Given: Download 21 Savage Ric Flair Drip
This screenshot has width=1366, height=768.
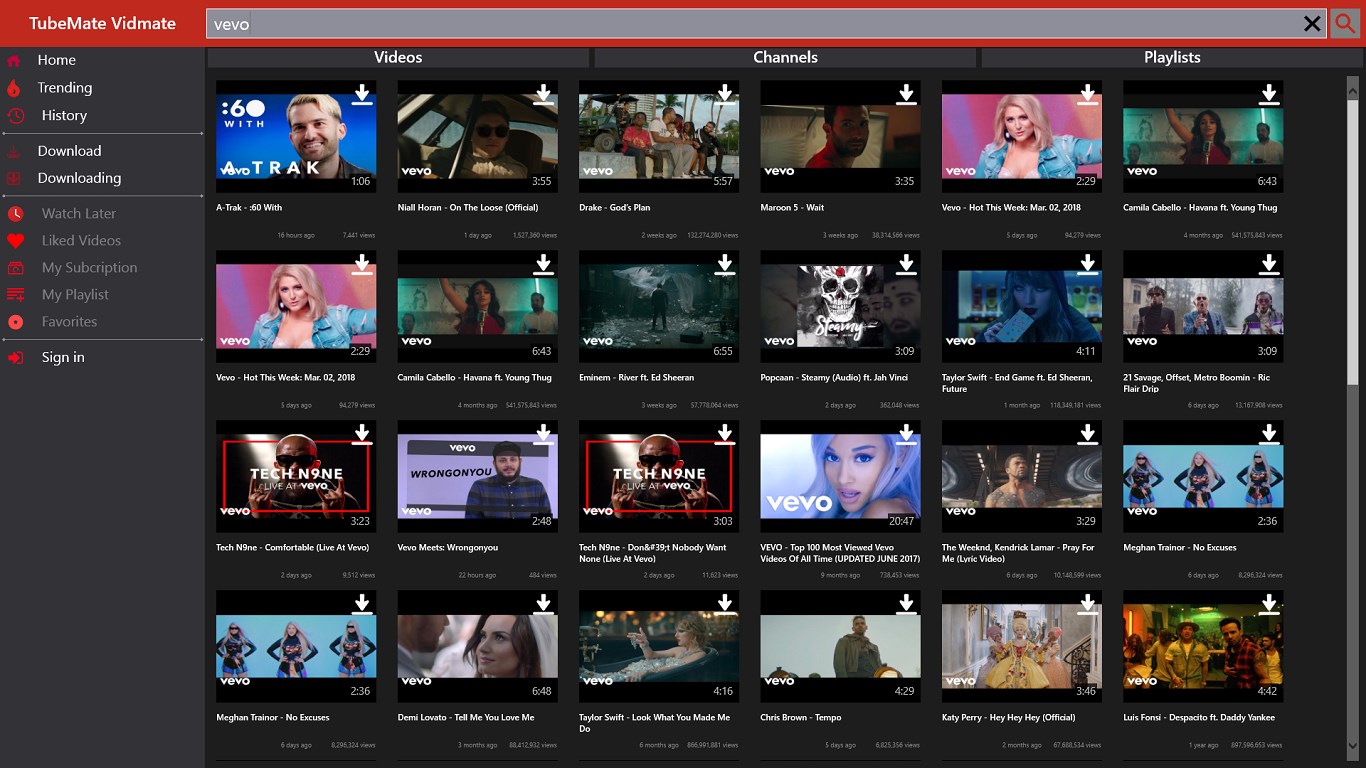Looking at the screenshot, I should click(1269, 265).
